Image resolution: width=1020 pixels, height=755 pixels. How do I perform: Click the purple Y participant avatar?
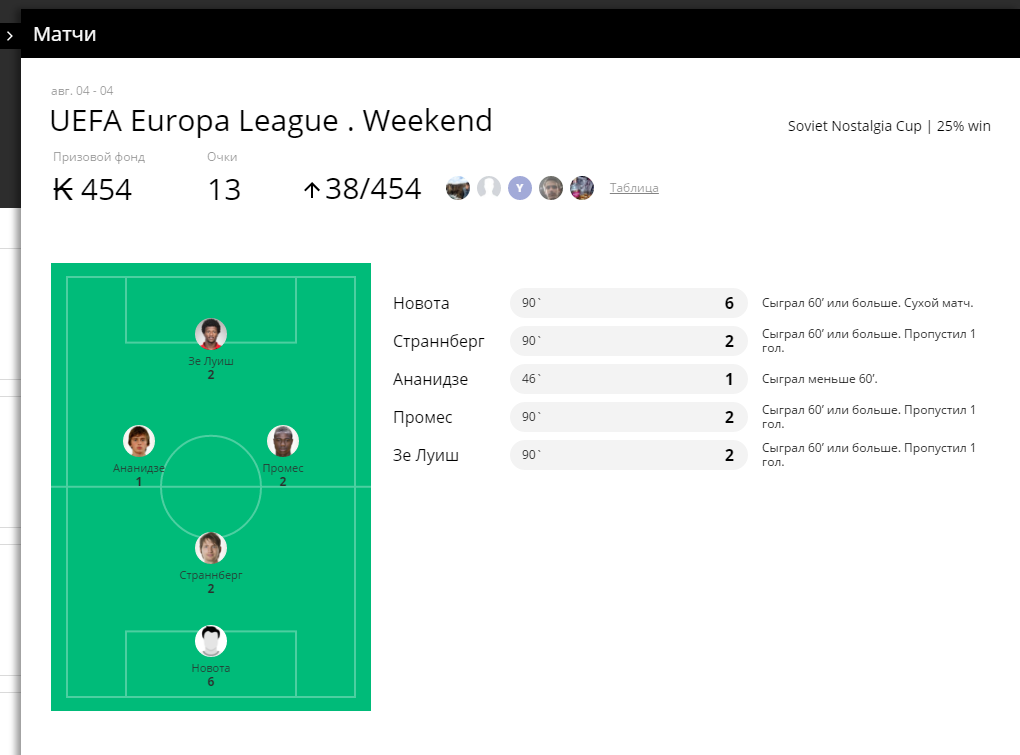pos(520,188)
